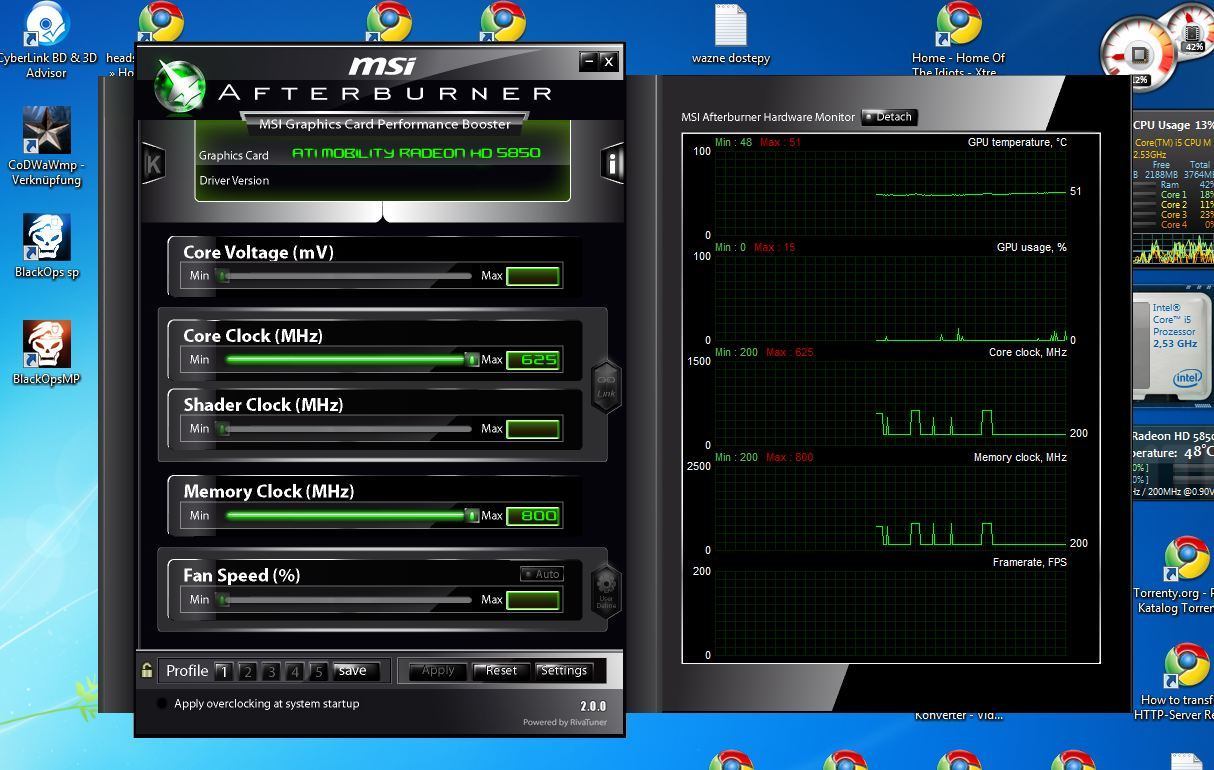
Task: Focus the Fan Speed value field
Action: tap(533, 600)
